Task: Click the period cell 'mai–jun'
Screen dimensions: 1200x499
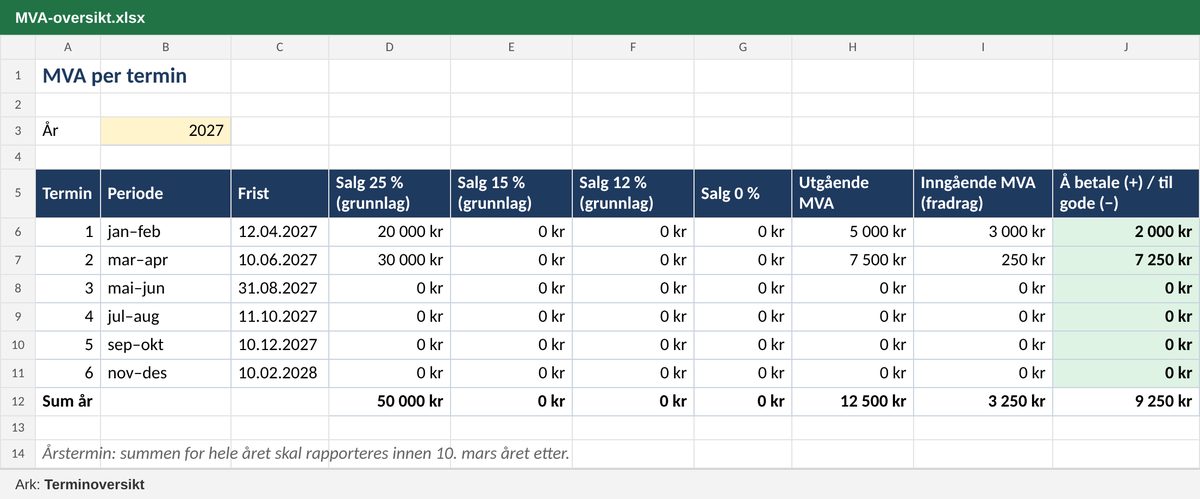Action: 166,288
